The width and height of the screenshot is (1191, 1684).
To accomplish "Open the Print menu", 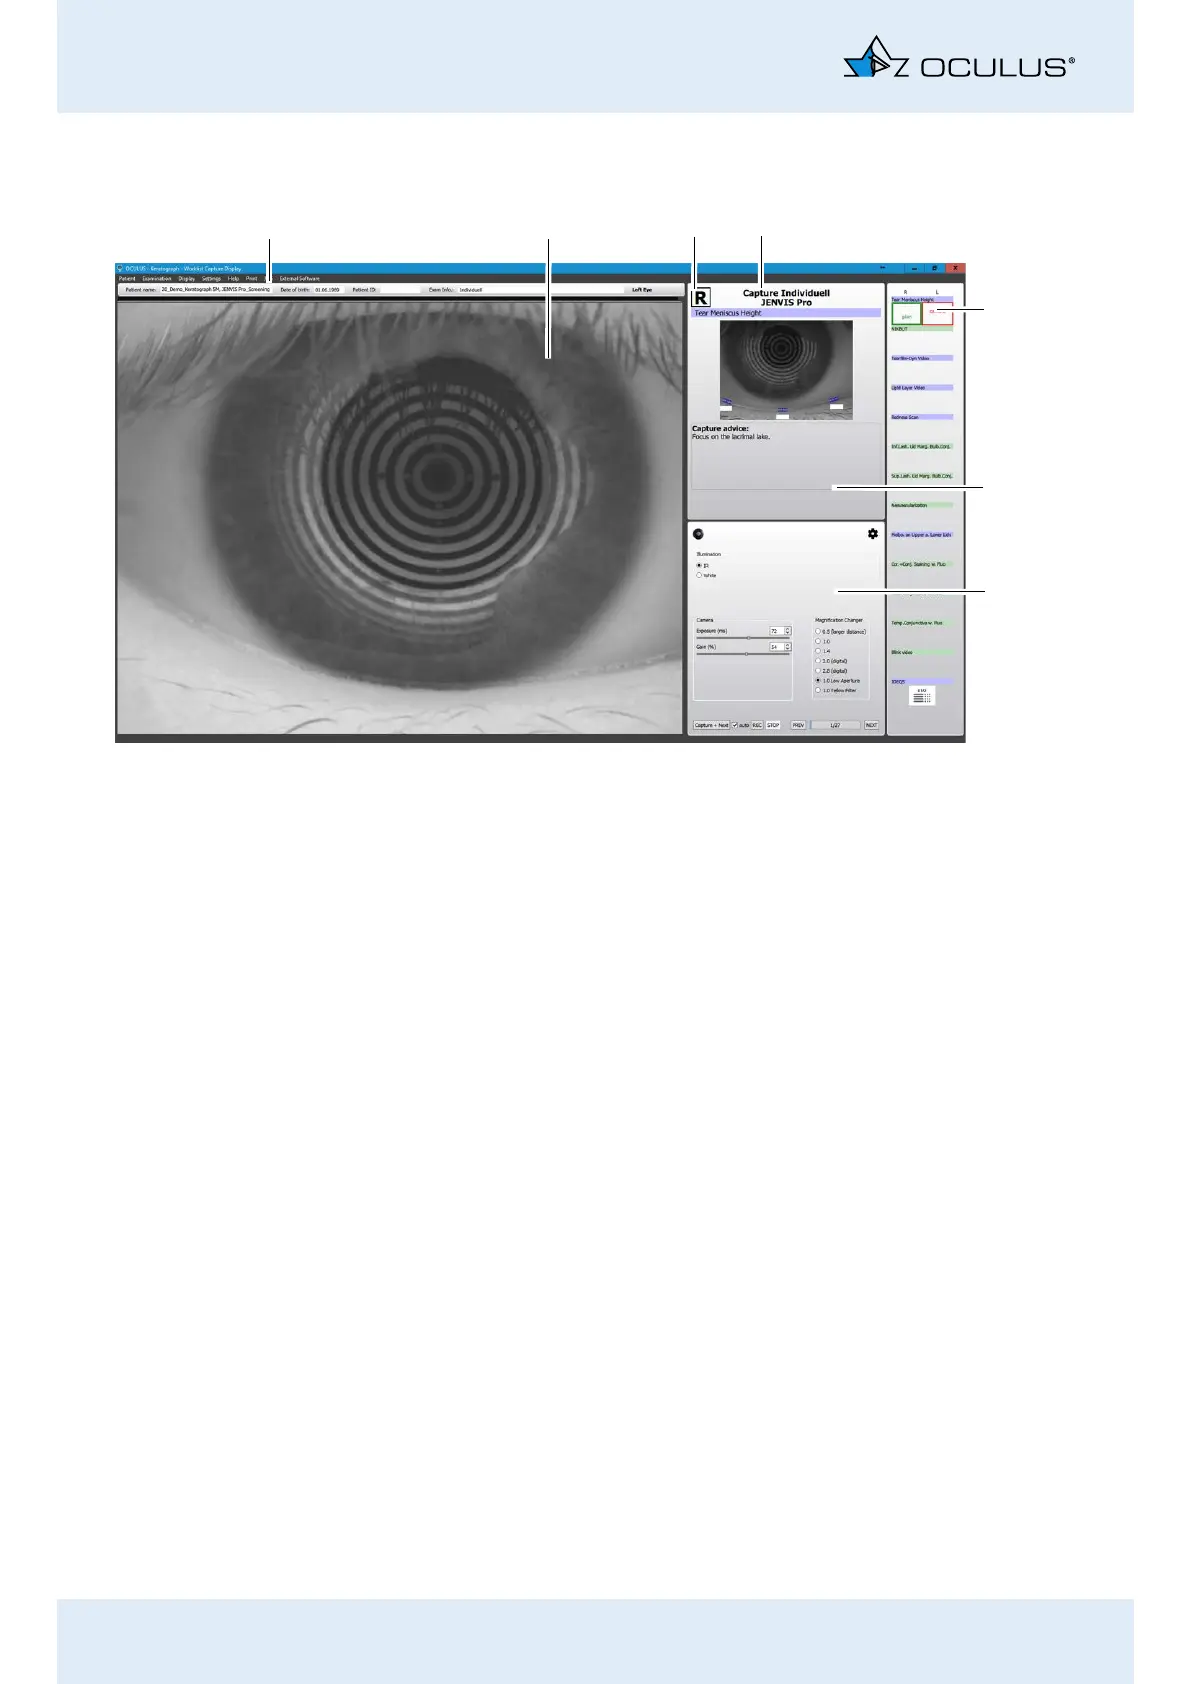I will click(x=251, y=279).
